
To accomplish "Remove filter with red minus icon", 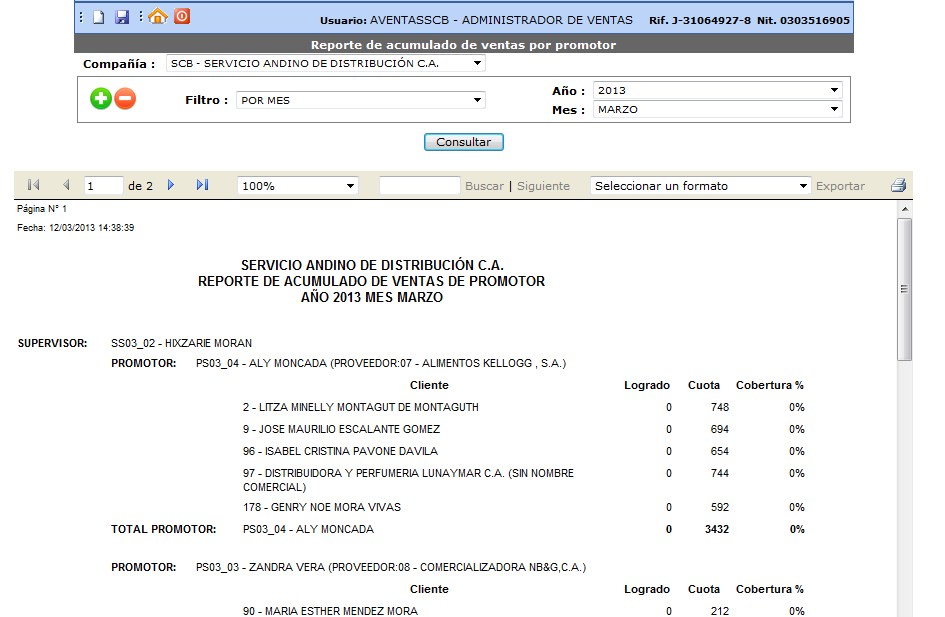I will pos(125,99).
